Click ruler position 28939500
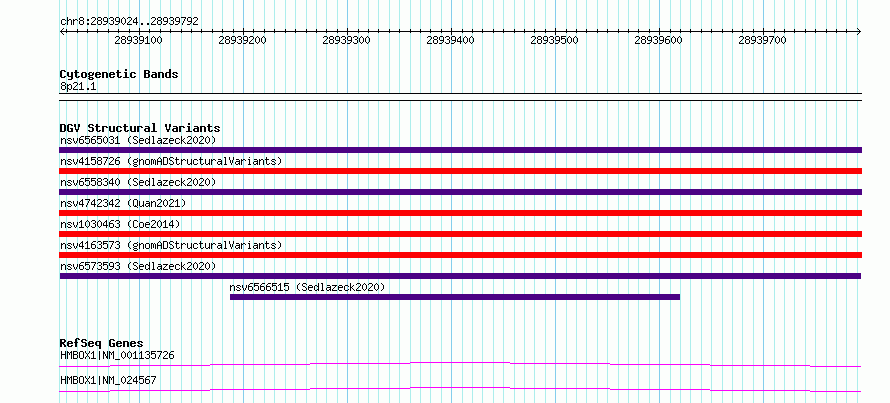The width and height of the screenshot is (890, 403). (x=554, y=40)
